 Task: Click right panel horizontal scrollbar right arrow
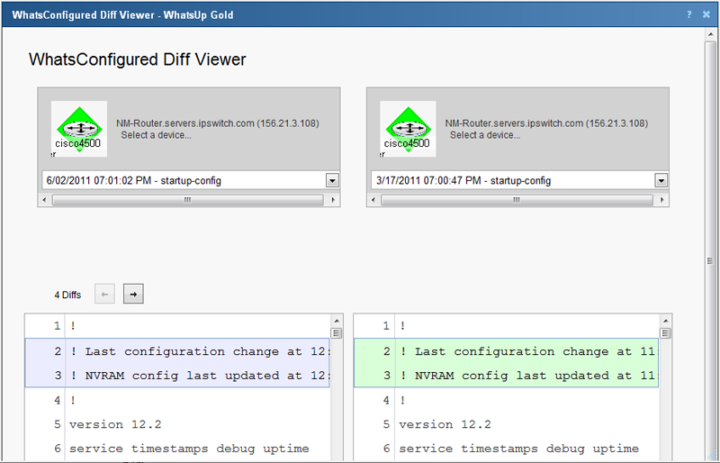click(662, 200)
